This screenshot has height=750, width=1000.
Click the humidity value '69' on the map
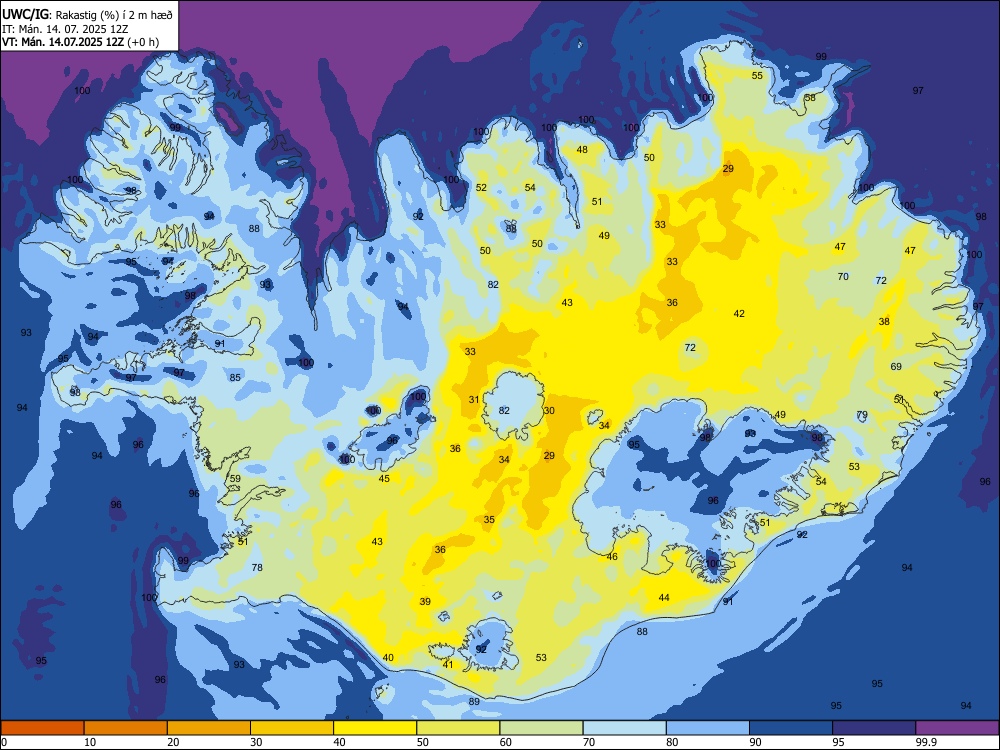(x=896, y=366)
